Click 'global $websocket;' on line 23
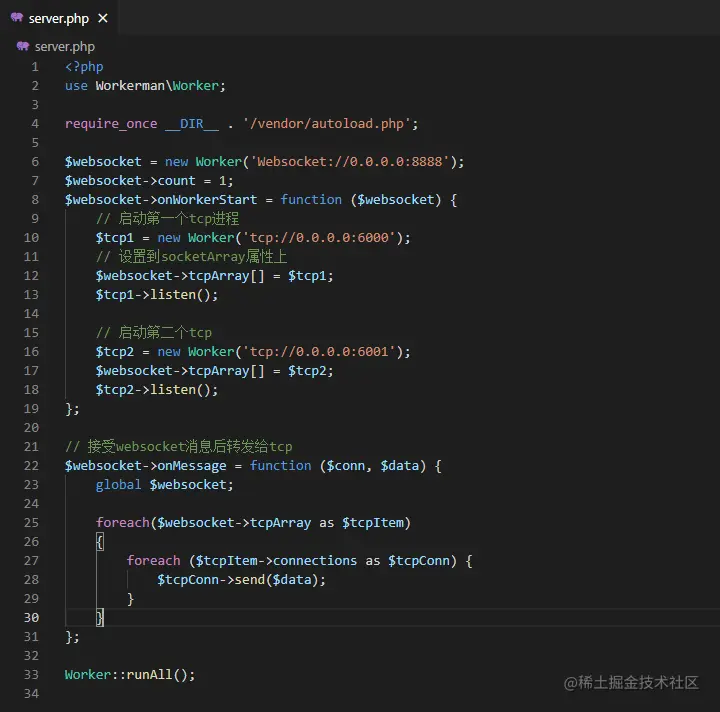Image resolution: width=720 pixels, height=712 pixels. (164, 485)
